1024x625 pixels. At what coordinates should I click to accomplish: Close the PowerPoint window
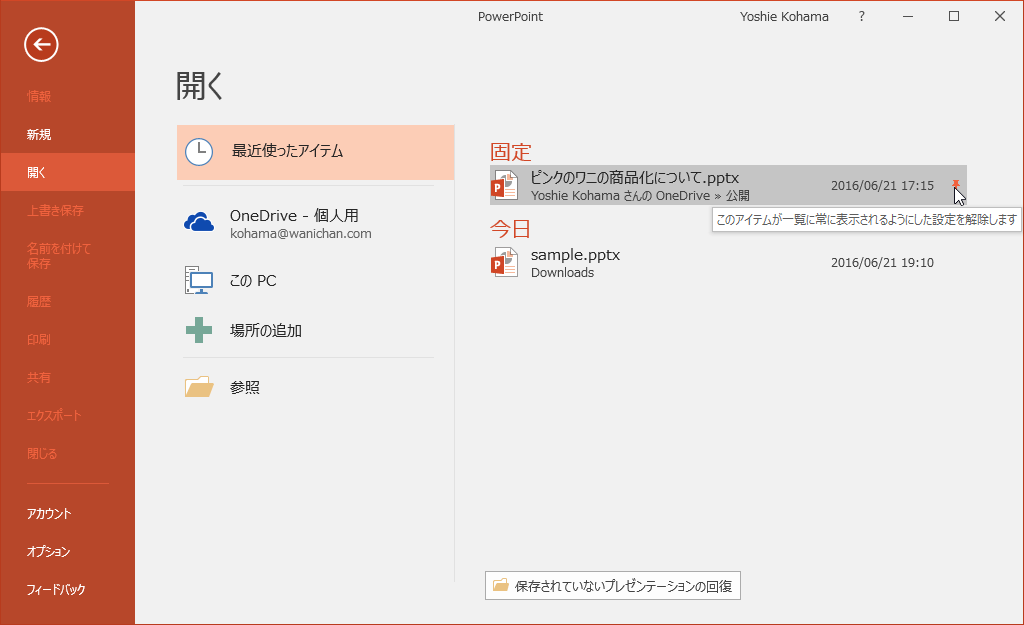(1000, 16)
